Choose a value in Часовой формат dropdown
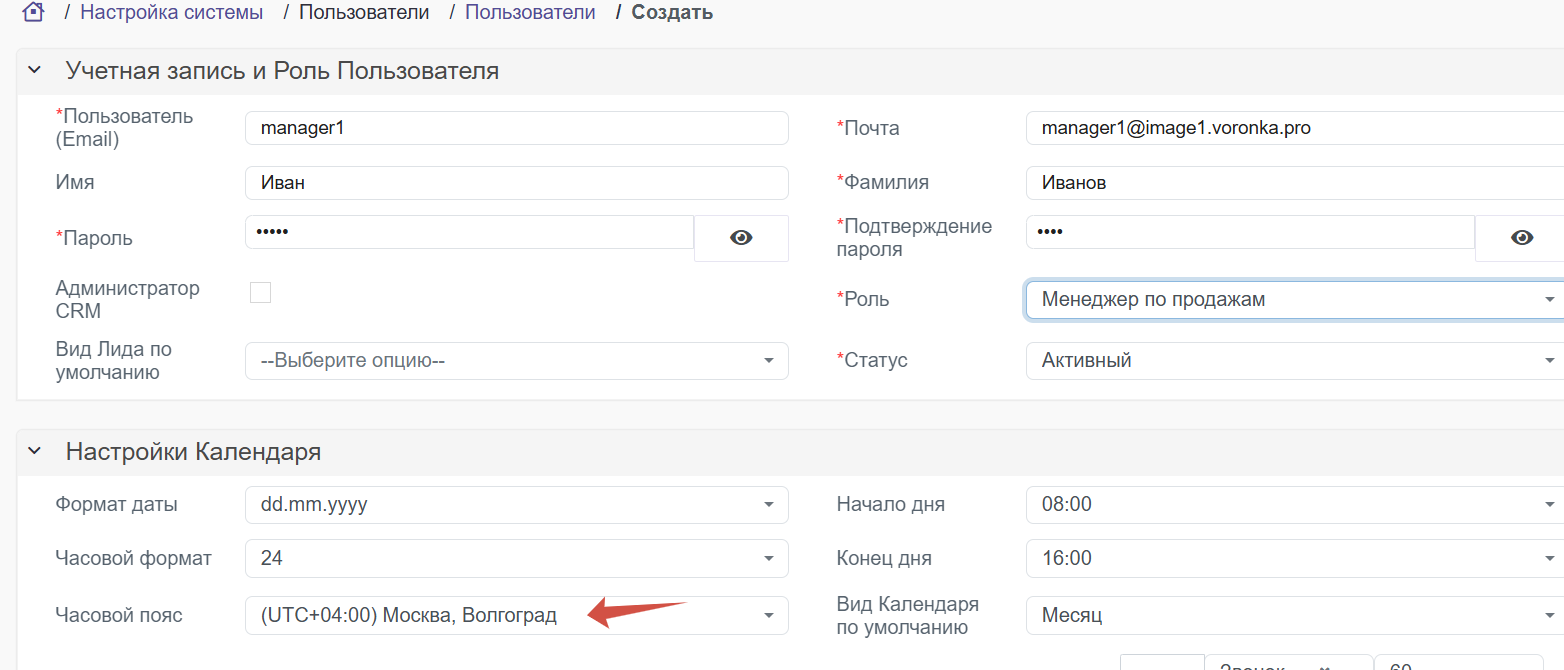The height and width of the screenshot is (670, 1564). [516, 559]
